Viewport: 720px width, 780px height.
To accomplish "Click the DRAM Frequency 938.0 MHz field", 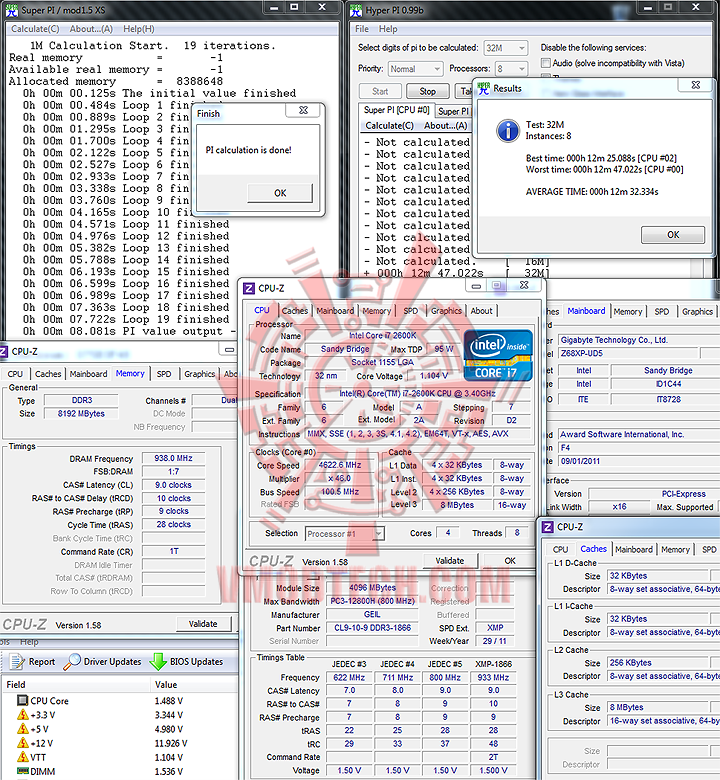I will coord(173,458).
